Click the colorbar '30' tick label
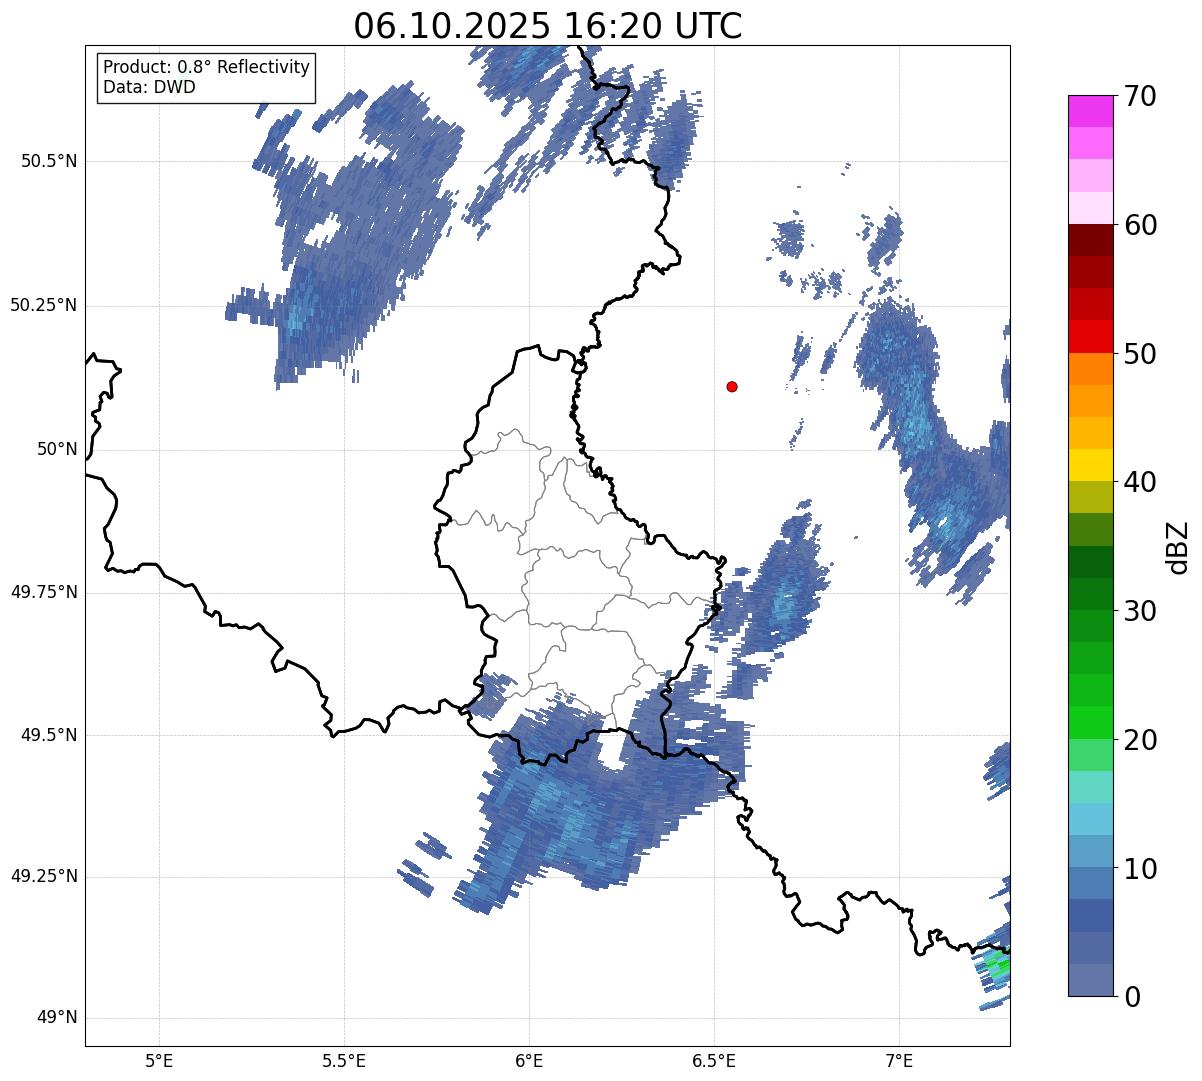The width and height of the screenshot is (1202, 1081). point(1140,611)
